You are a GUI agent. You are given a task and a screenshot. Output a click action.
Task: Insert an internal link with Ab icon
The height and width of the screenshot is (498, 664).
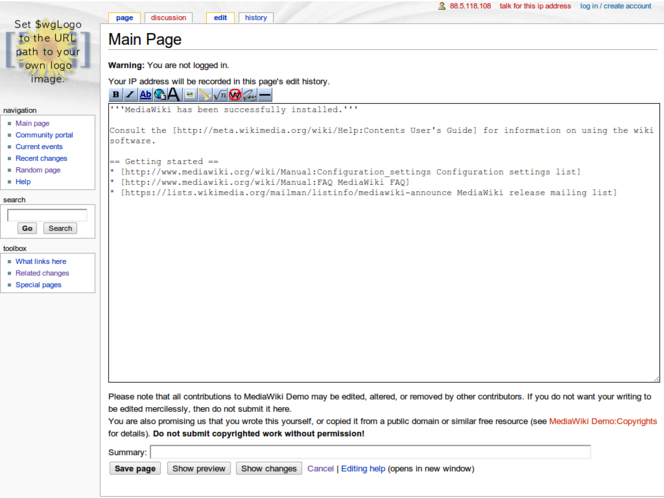point(146,95)
